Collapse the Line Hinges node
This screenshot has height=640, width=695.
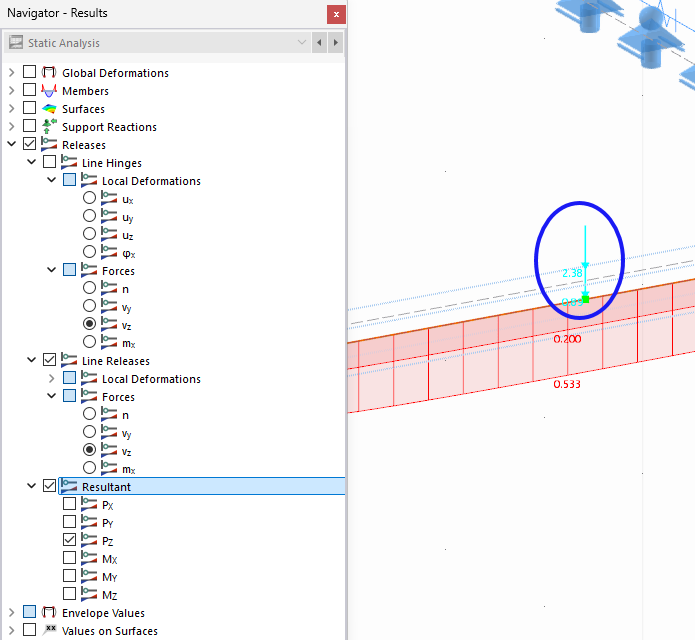click(x=32, y=162)
